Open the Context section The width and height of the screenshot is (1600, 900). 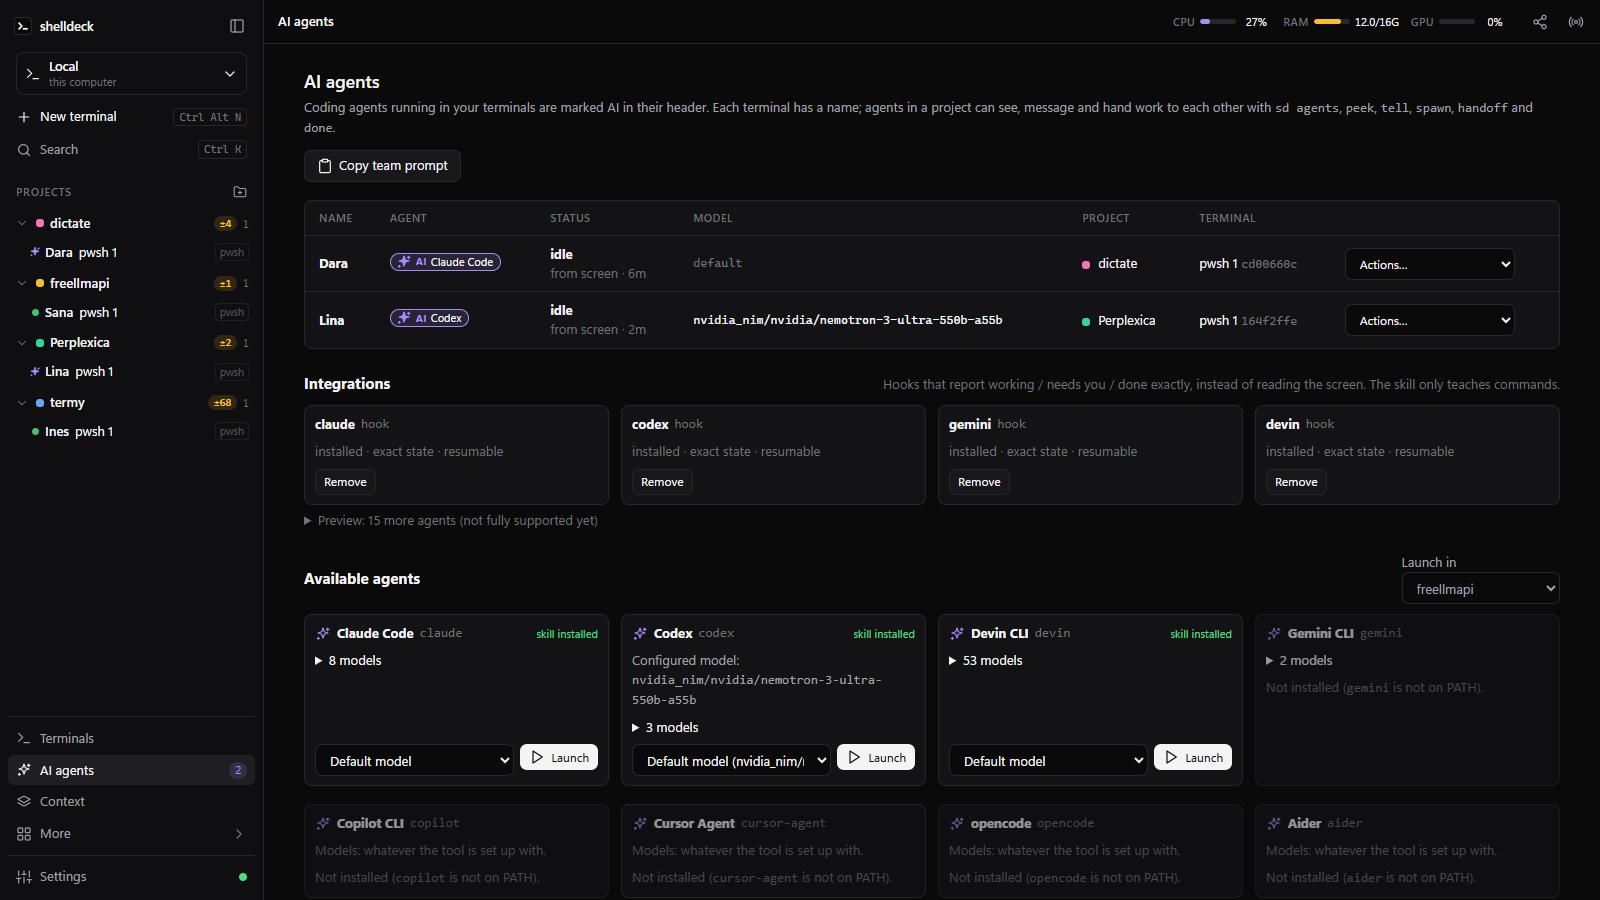pos(131,802)
